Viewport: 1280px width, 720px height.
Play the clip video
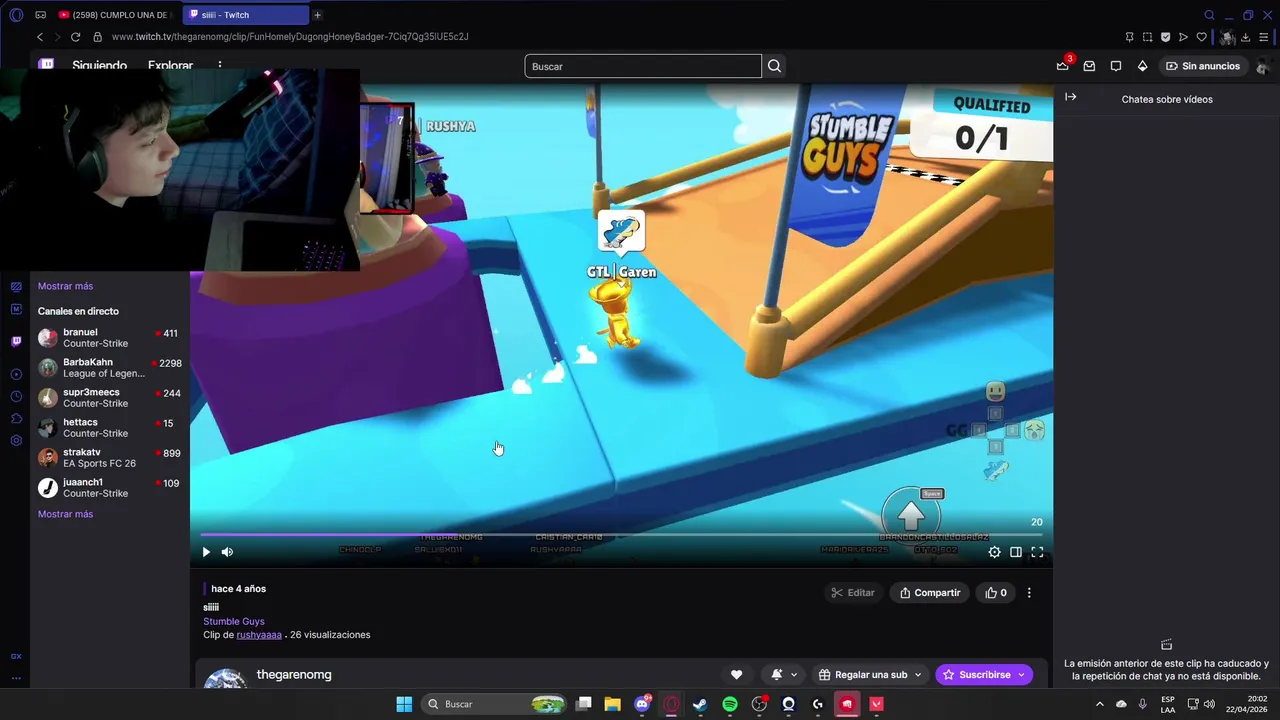[x=206, y=552]
